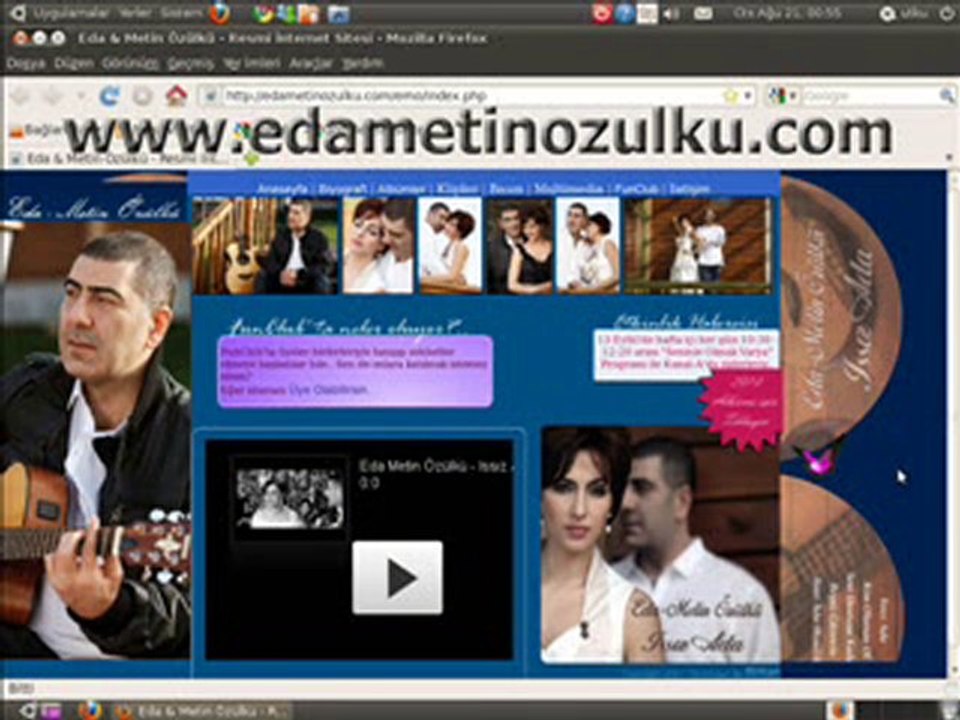Open the Klipler page link
This screenshot has height=720, width=960.
pos(457,189)
